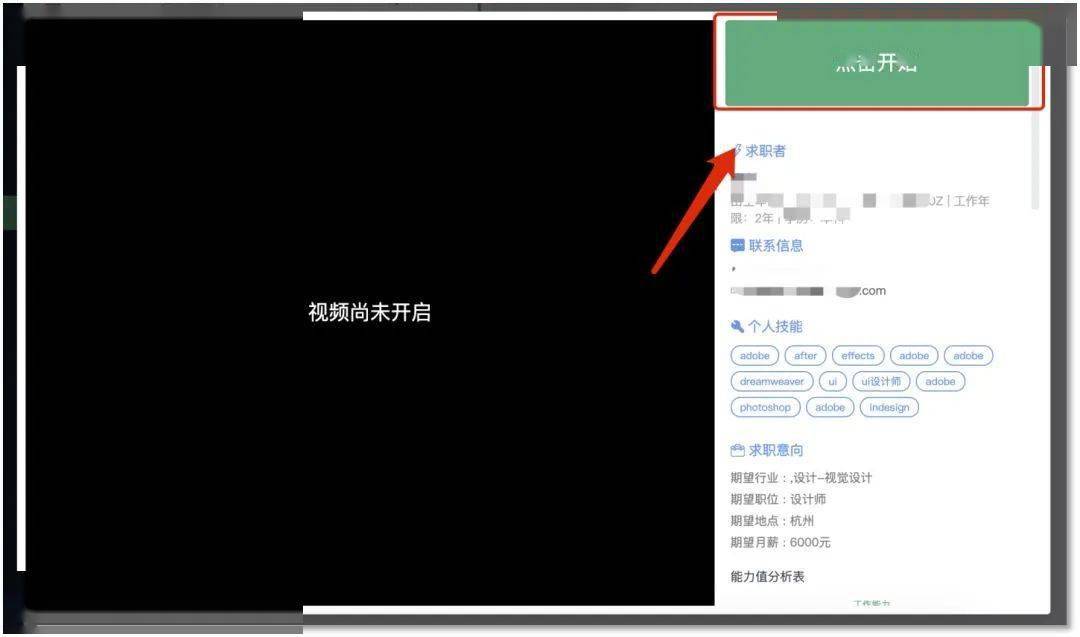
Task: Click the effects skill tag
Action: point(857,356)
